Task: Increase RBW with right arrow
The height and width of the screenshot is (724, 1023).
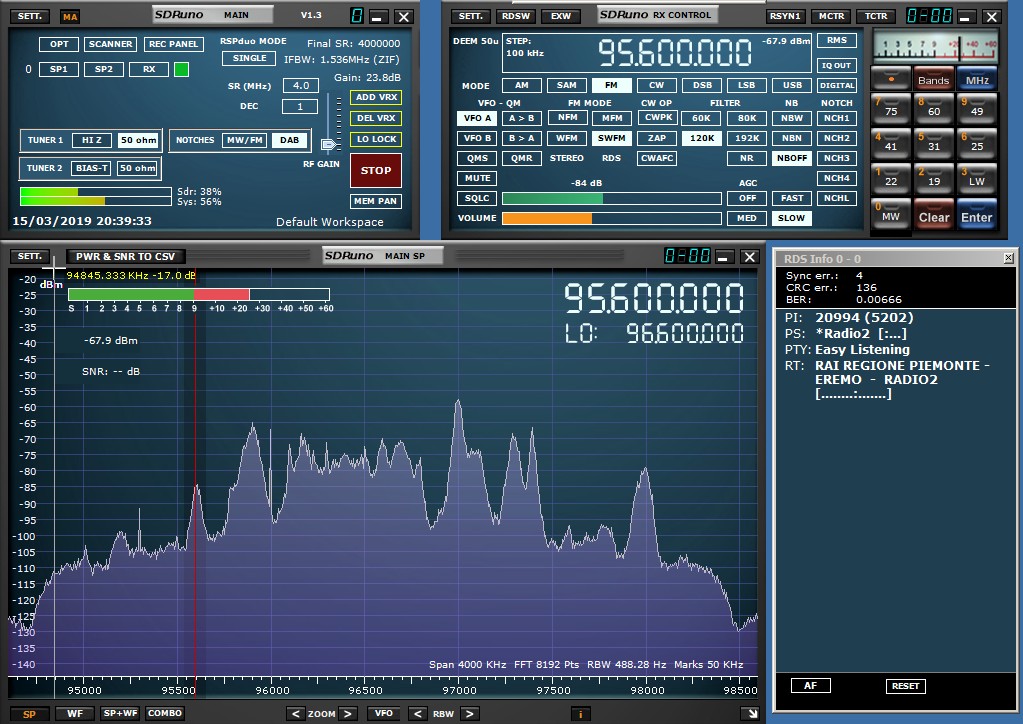Action: (469, 714)
